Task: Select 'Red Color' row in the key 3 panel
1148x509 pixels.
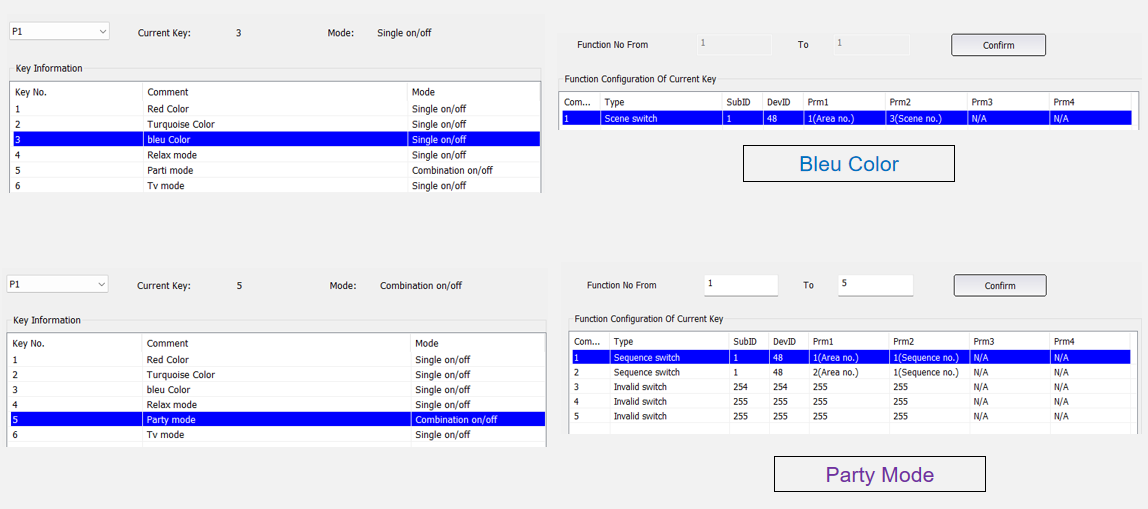Action: pos(276,108)
